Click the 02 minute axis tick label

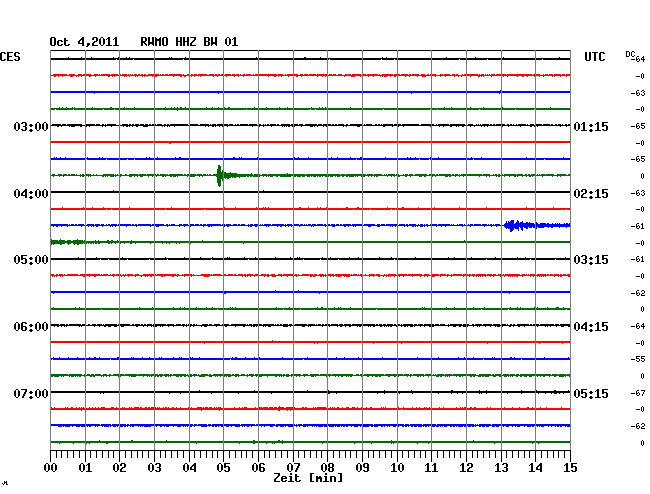click(x=119, y=468)
